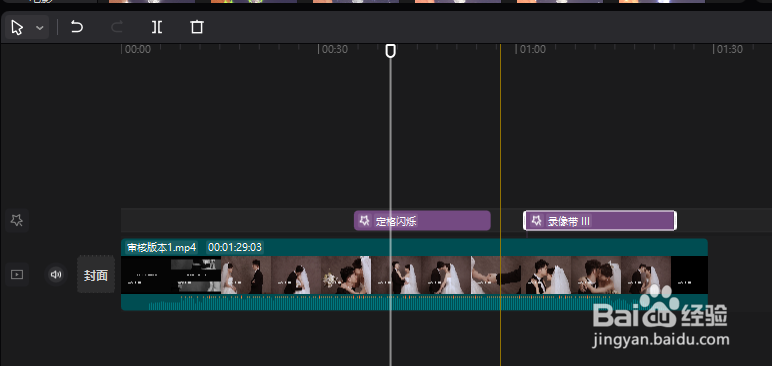Screen dimensions: 772x366
Task: Click the 00:30 mark on ruler
Action: 334,50
